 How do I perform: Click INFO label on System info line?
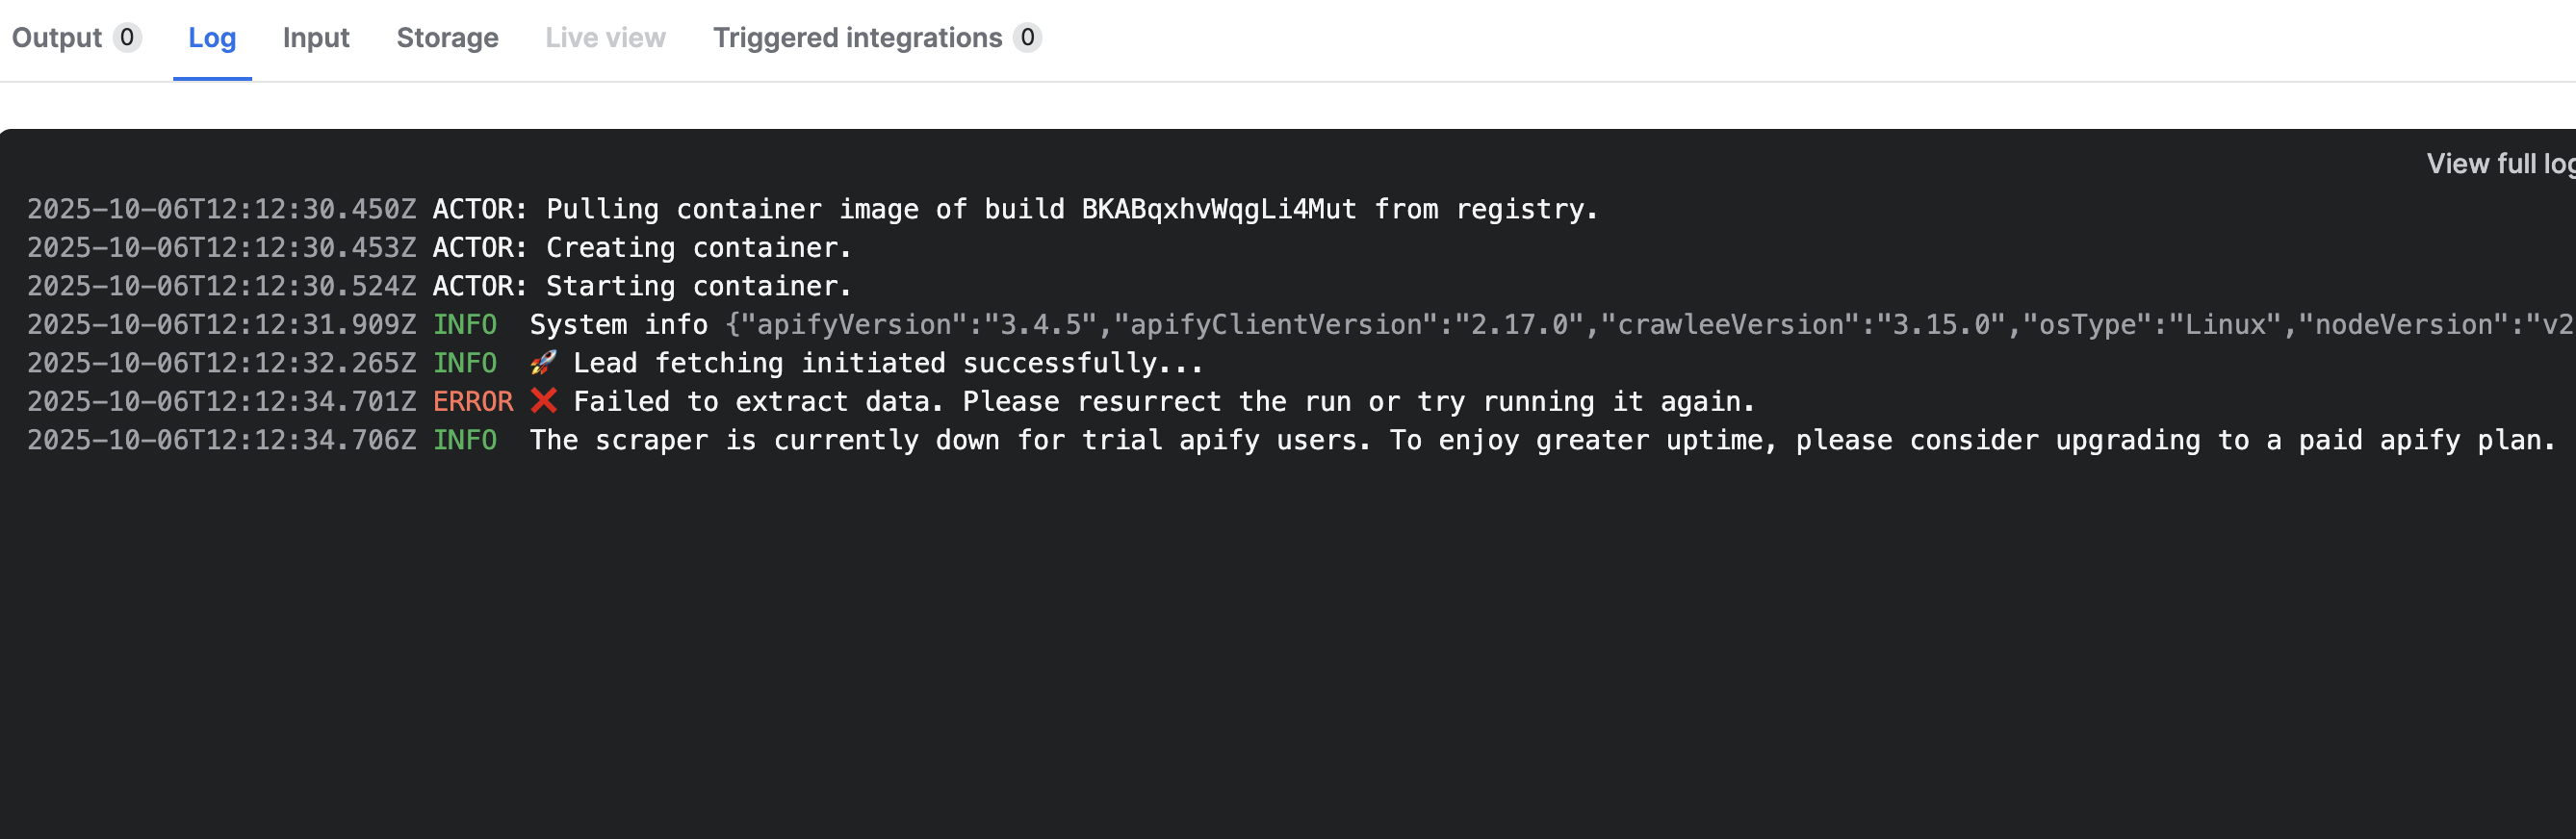(x=464, y=325)
